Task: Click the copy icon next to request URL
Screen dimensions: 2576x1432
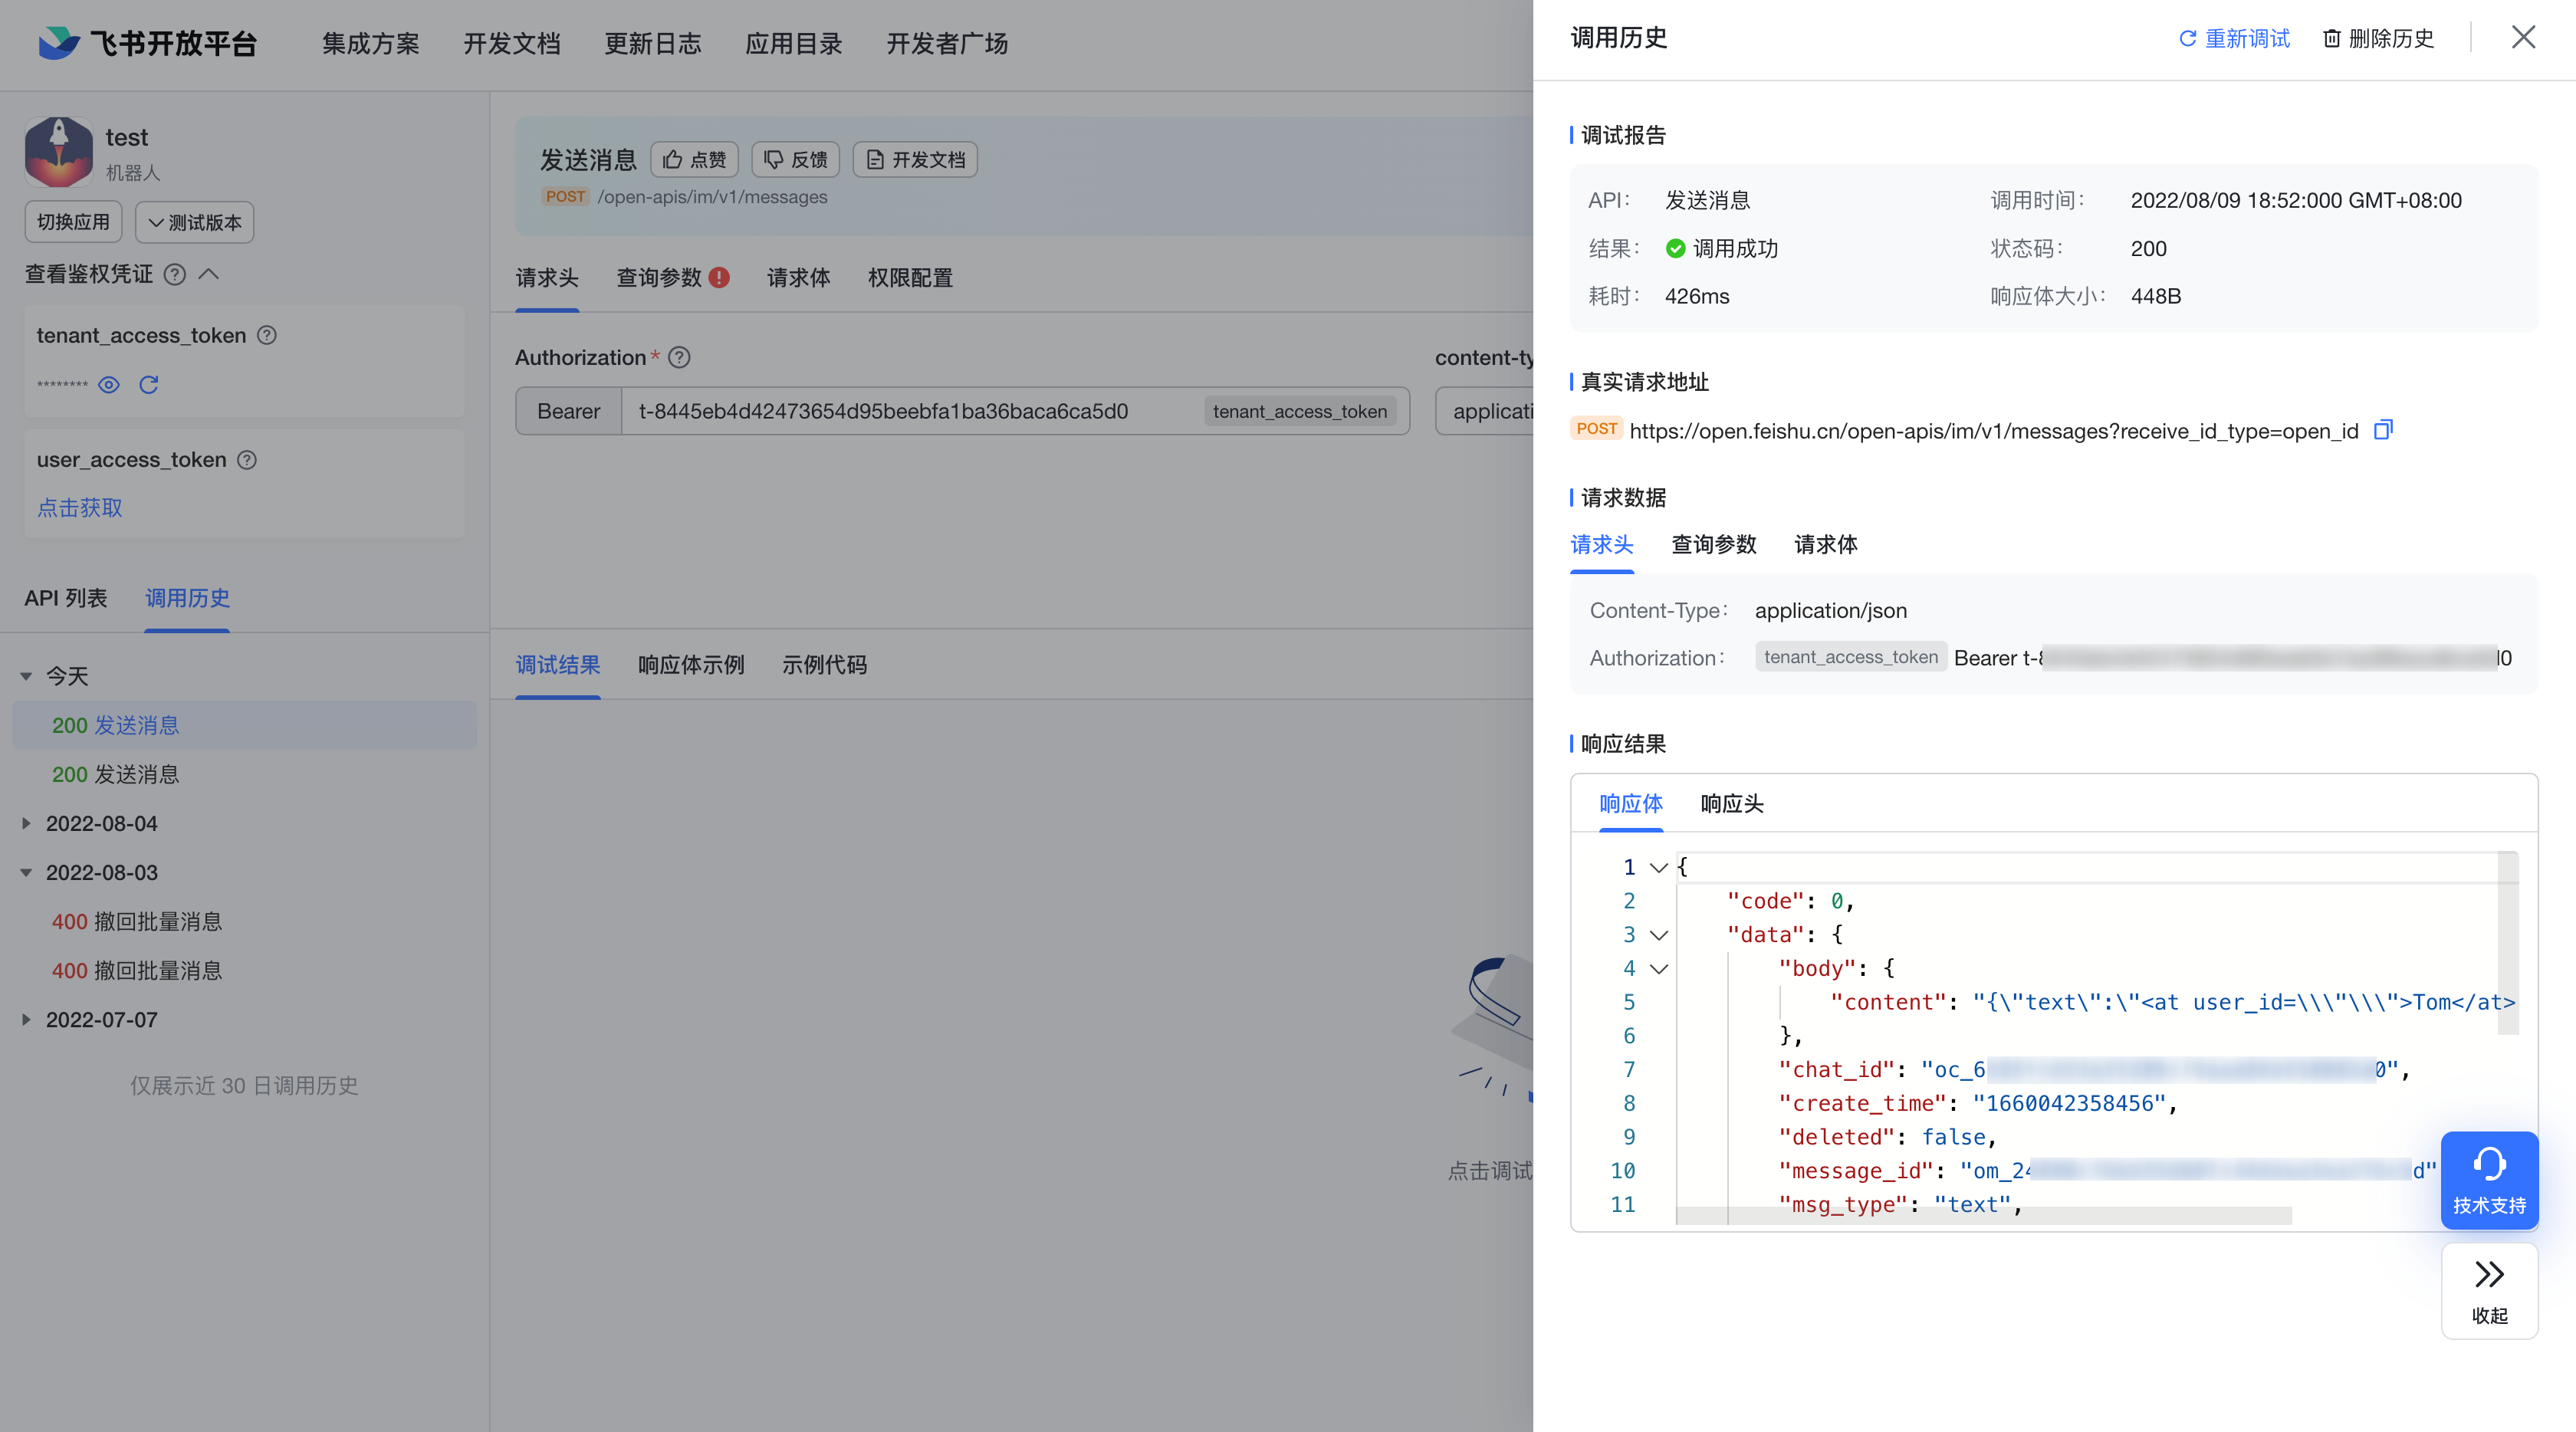Action: (2383, 430)
